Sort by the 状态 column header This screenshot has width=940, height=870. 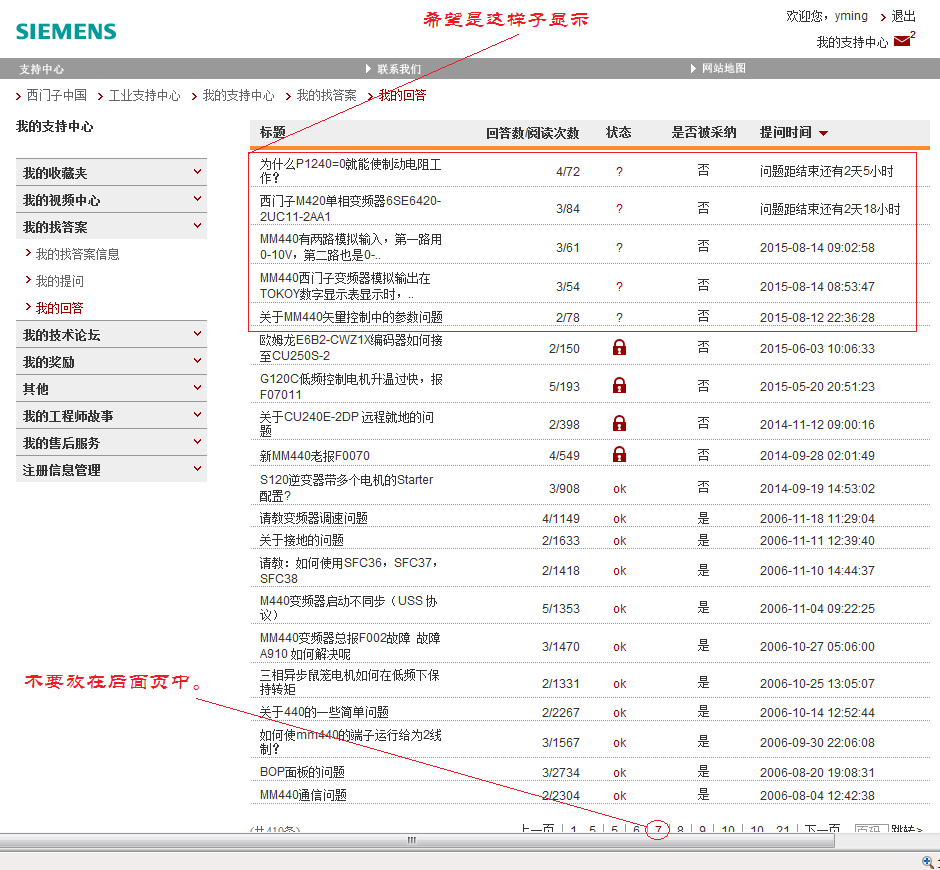pyautogui.click(x=619, y=133)
